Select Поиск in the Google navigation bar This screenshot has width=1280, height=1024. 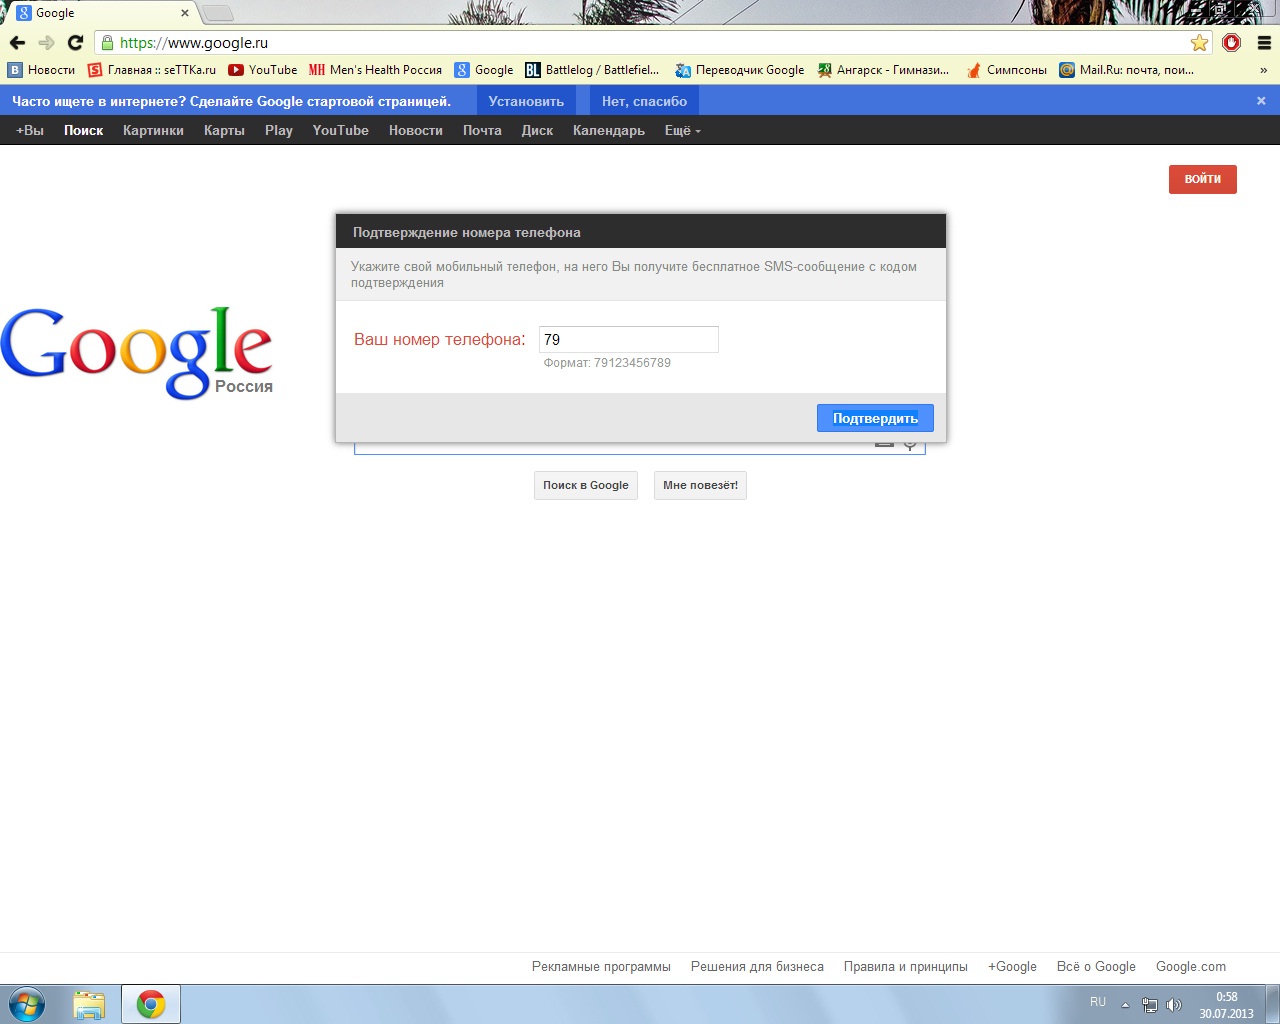[84, 130]
